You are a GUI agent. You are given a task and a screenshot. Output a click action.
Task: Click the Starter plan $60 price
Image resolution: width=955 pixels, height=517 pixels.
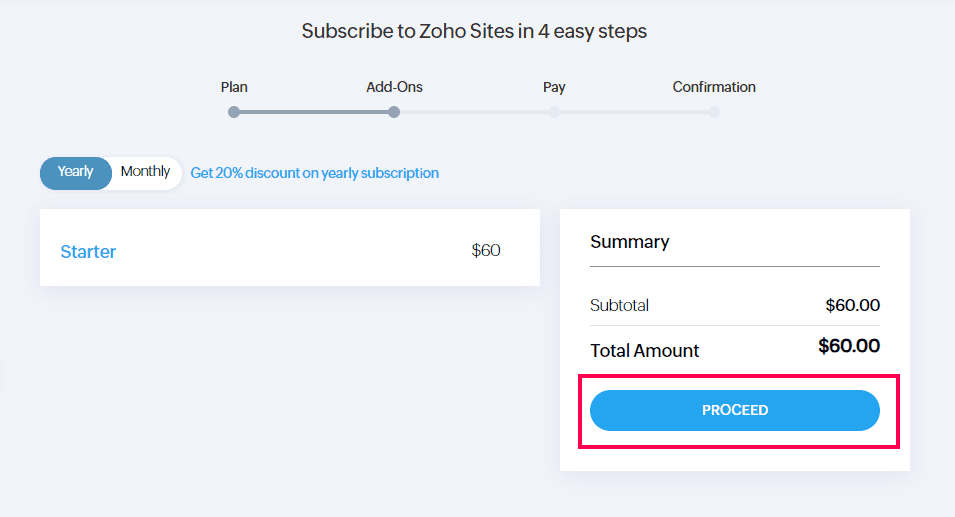[x=486, y=250]
